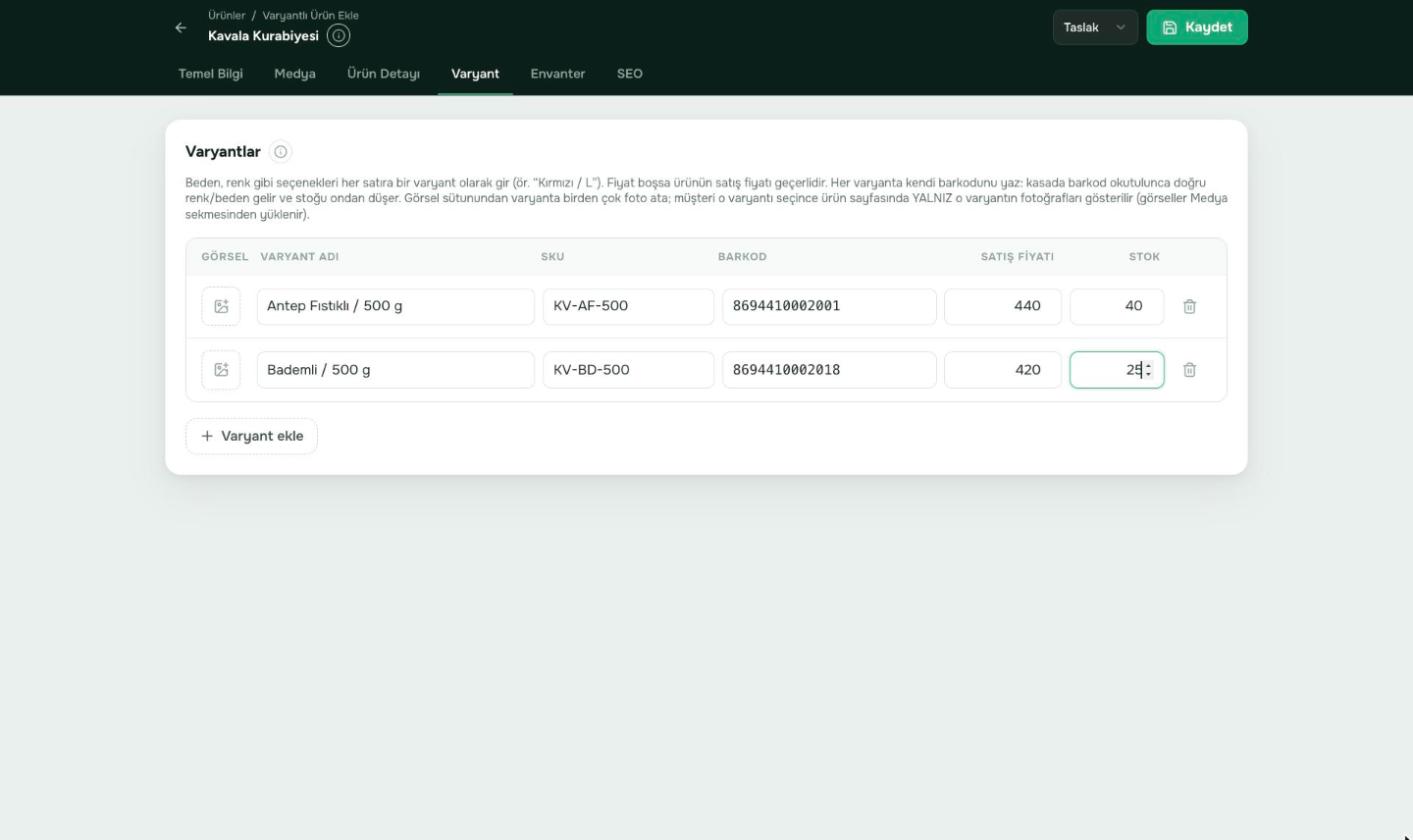This screenshot has width=1413, height=840.
Task: Focus the KV-AF-500 SKU field
Action: [629, 306]
